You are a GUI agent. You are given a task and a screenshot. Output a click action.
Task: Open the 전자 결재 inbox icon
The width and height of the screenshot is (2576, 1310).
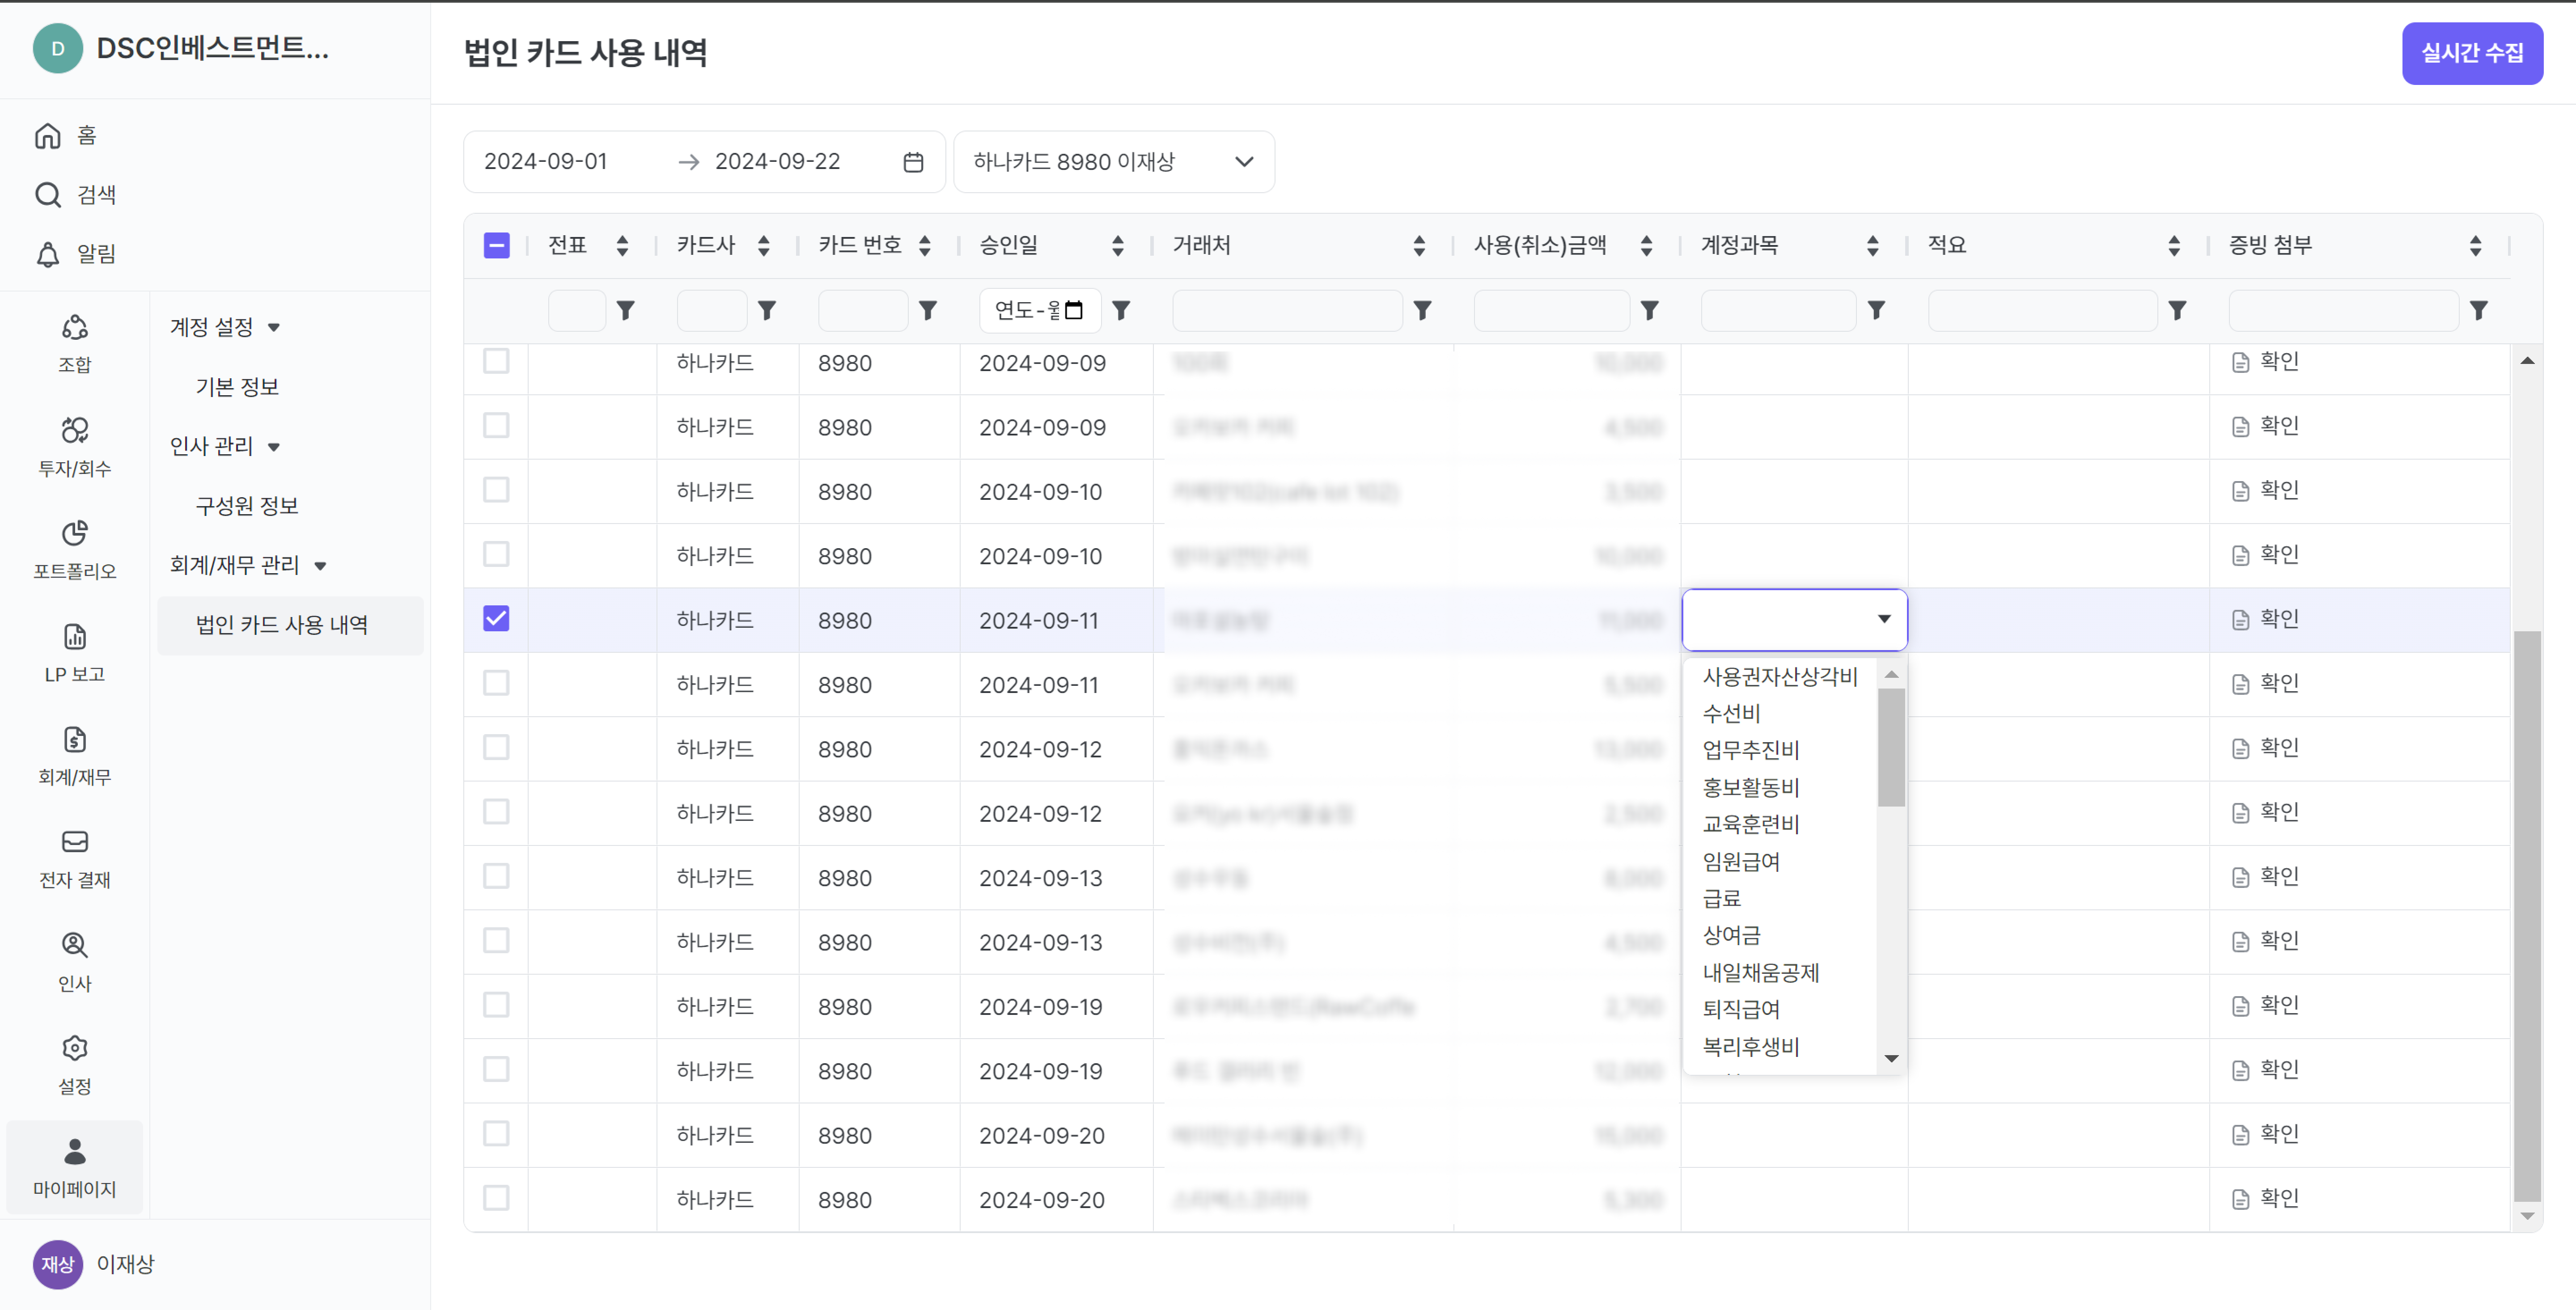coord(75,842)
